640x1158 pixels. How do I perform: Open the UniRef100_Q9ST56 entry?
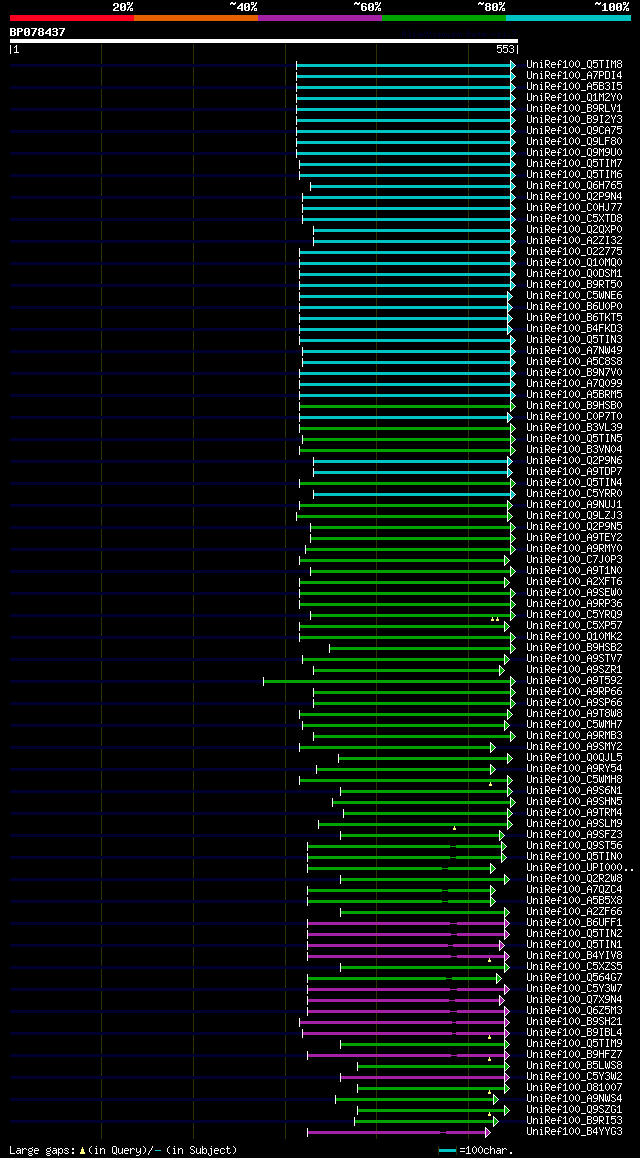pyautogui.click(x=574, y=844)
